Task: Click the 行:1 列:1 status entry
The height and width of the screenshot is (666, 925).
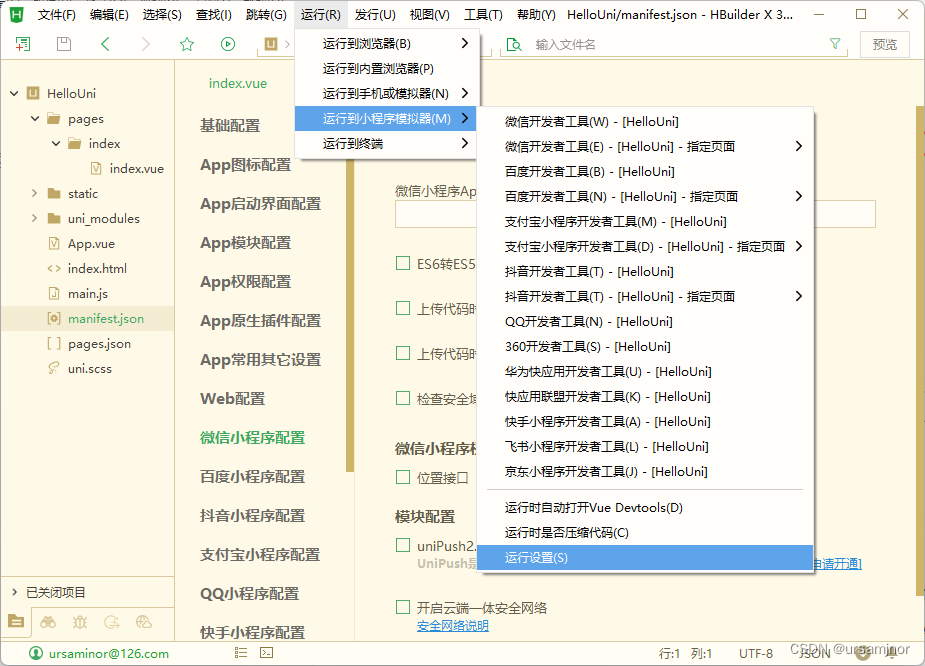Action: point(685,654)
